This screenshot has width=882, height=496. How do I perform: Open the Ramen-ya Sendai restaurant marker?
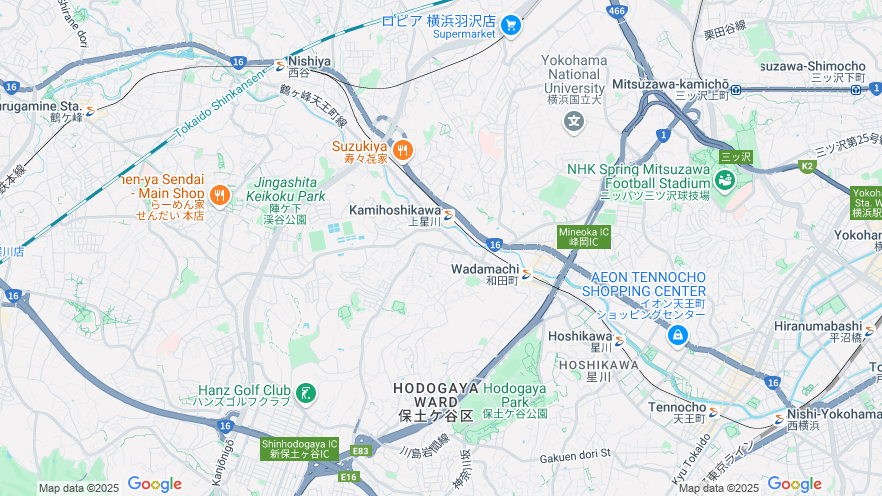tap(219, 196)
